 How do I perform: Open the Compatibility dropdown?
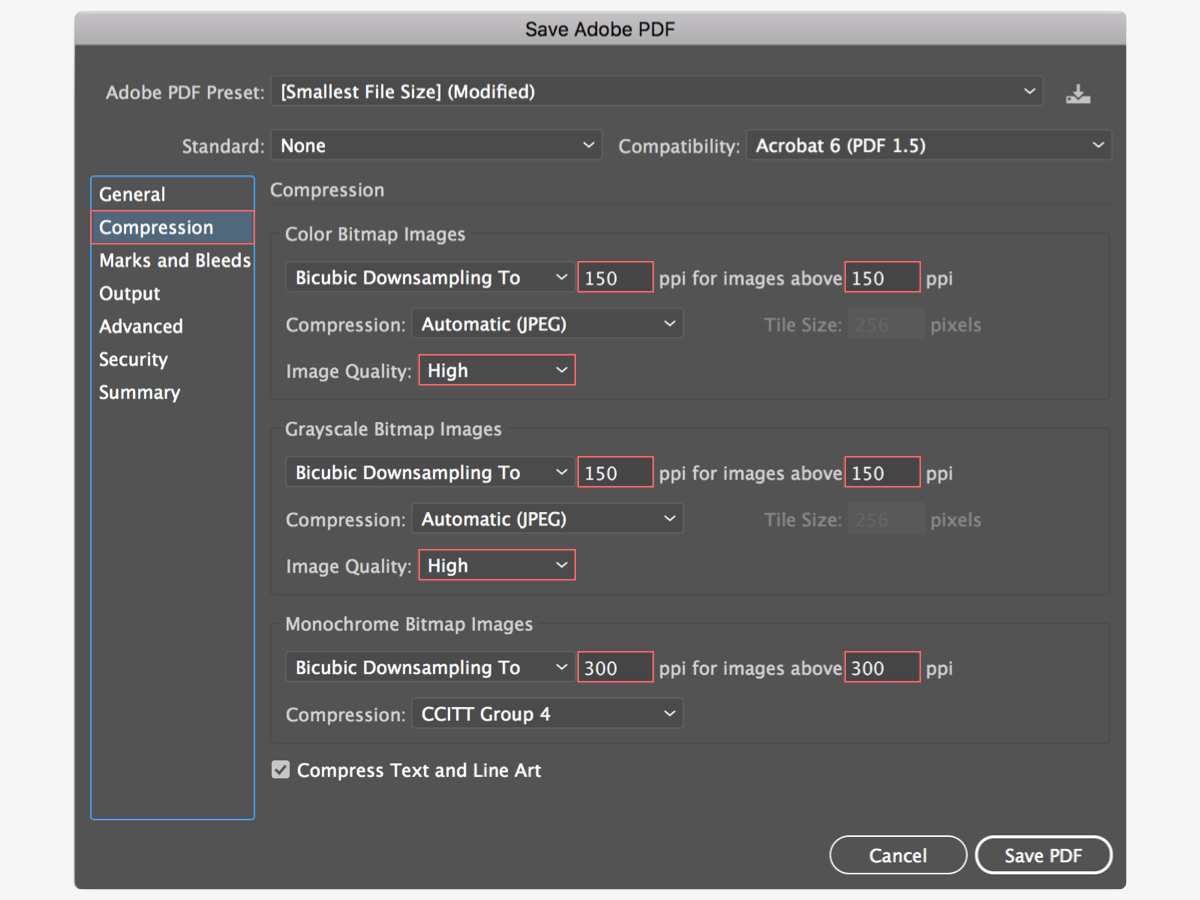928,145
